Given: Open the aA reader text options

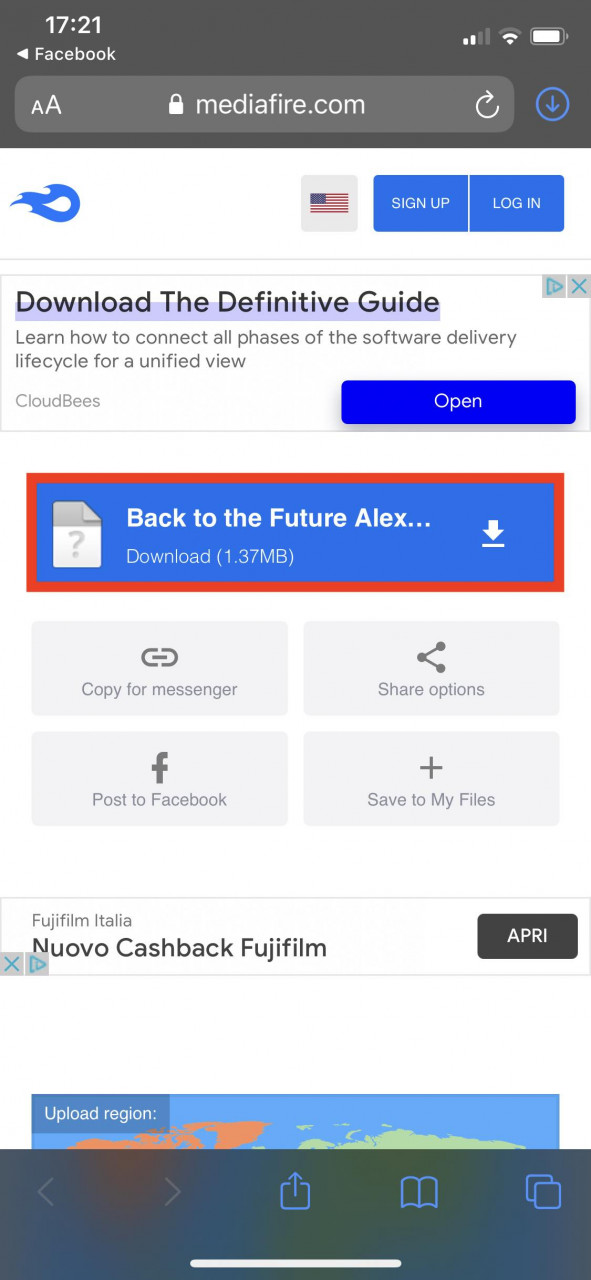Looking at the screenshot, I should click(x=46, y=105).
